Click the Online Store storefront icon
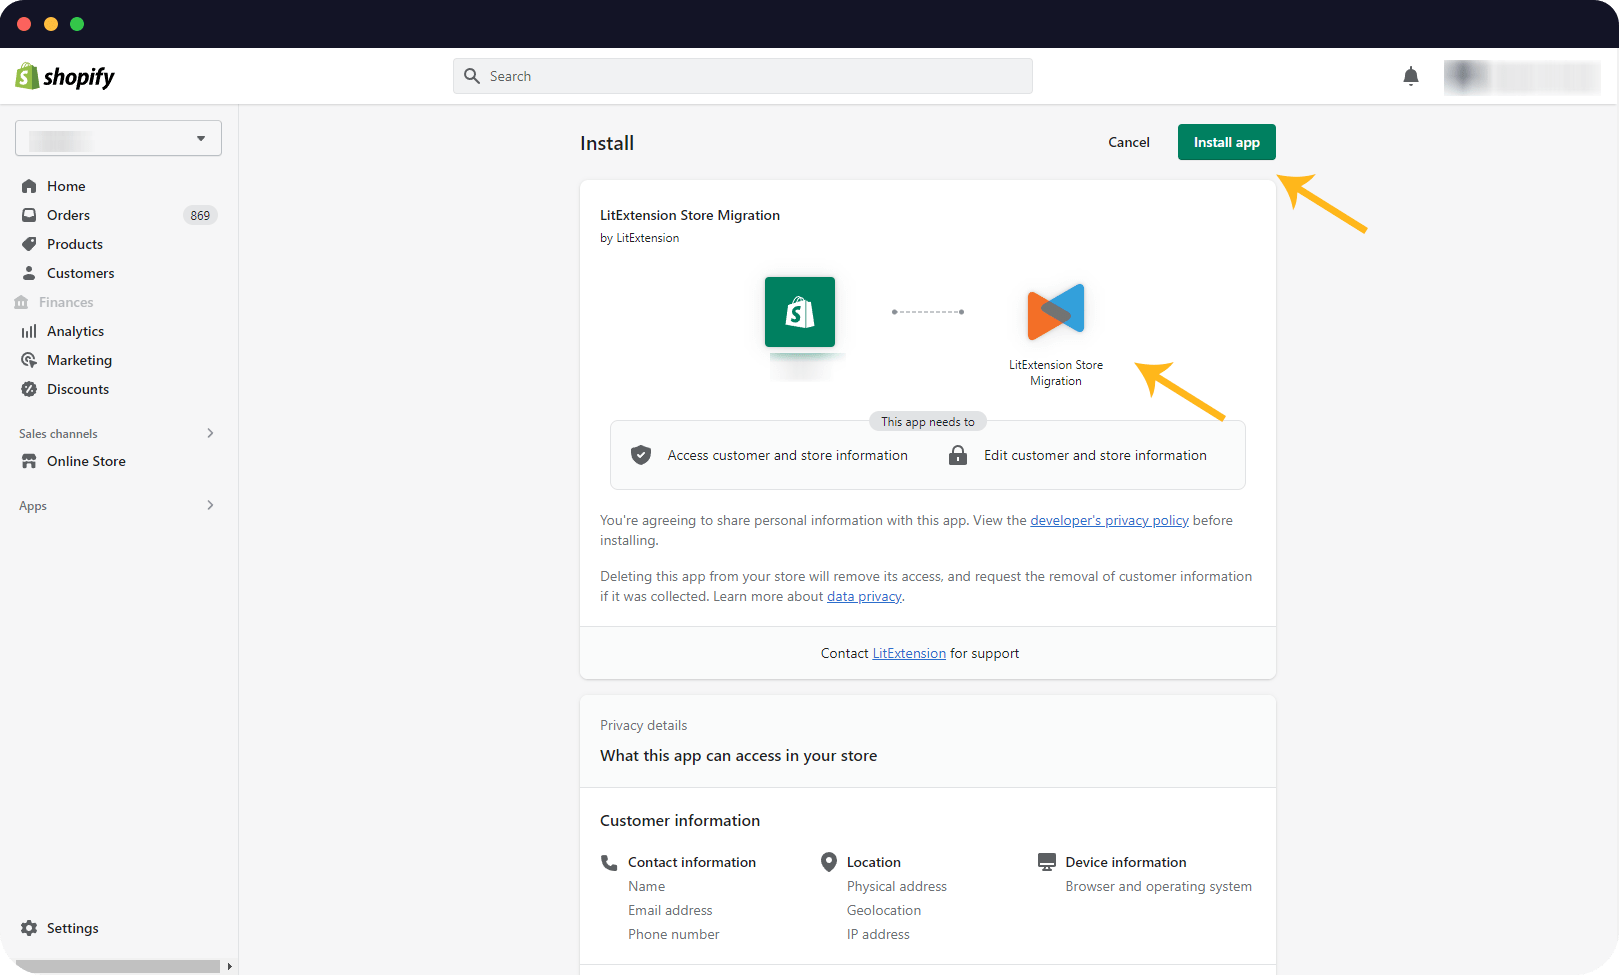The image size is (1619, 975). pyautogui.click(x=29, y=461)
